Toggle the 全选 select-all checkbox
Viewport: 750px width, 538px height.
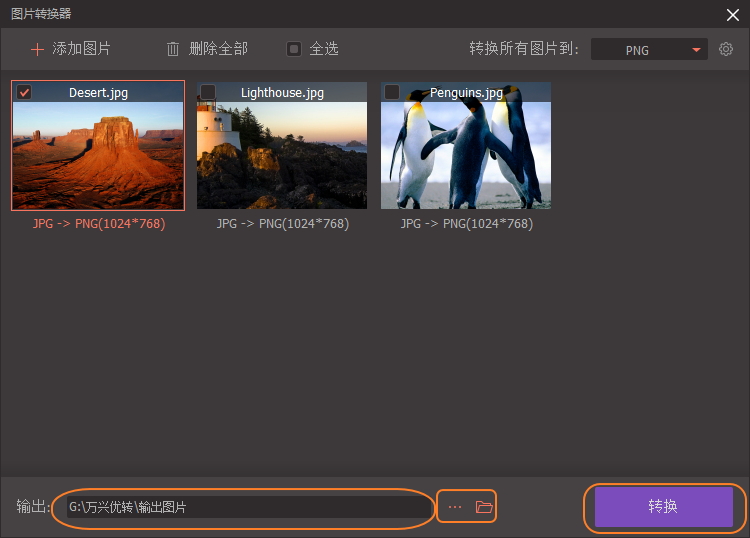[x=294, y=49]
